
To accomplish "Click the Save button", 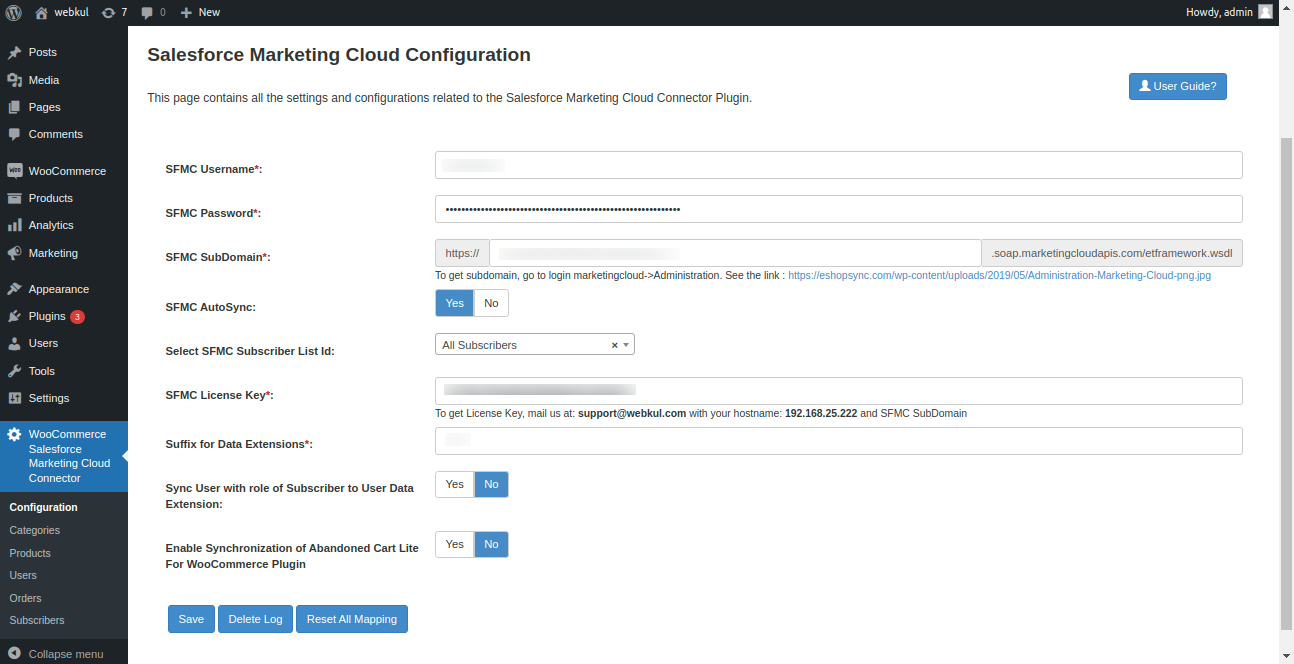I will (x=191, y=619).
